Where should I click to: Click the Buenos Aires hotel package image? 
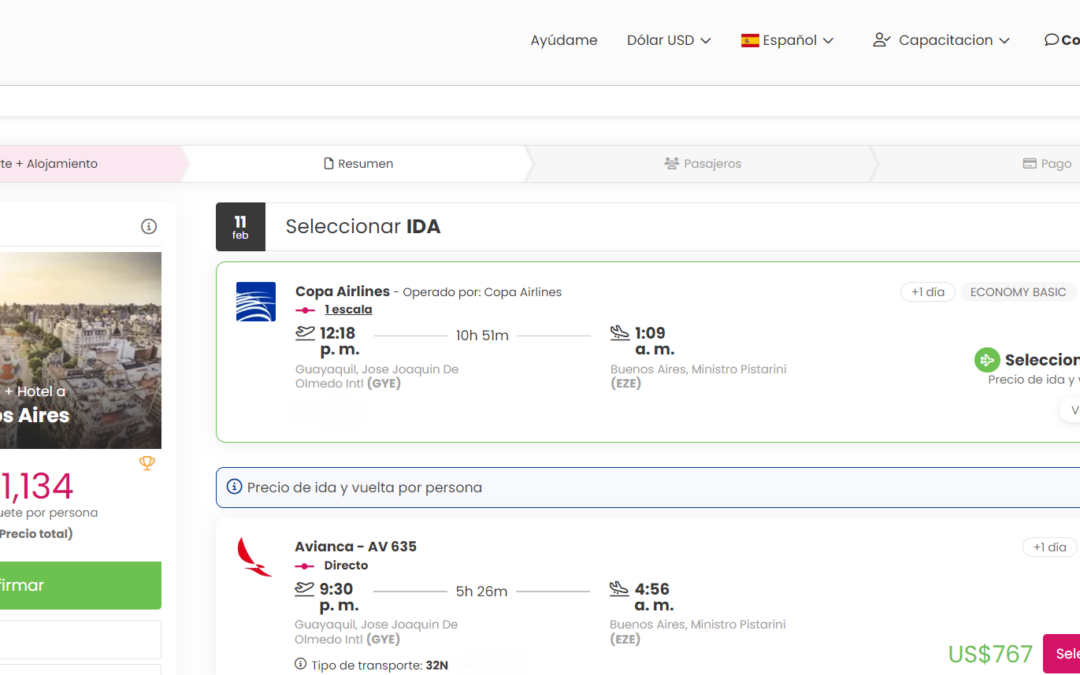coord(81,350)
